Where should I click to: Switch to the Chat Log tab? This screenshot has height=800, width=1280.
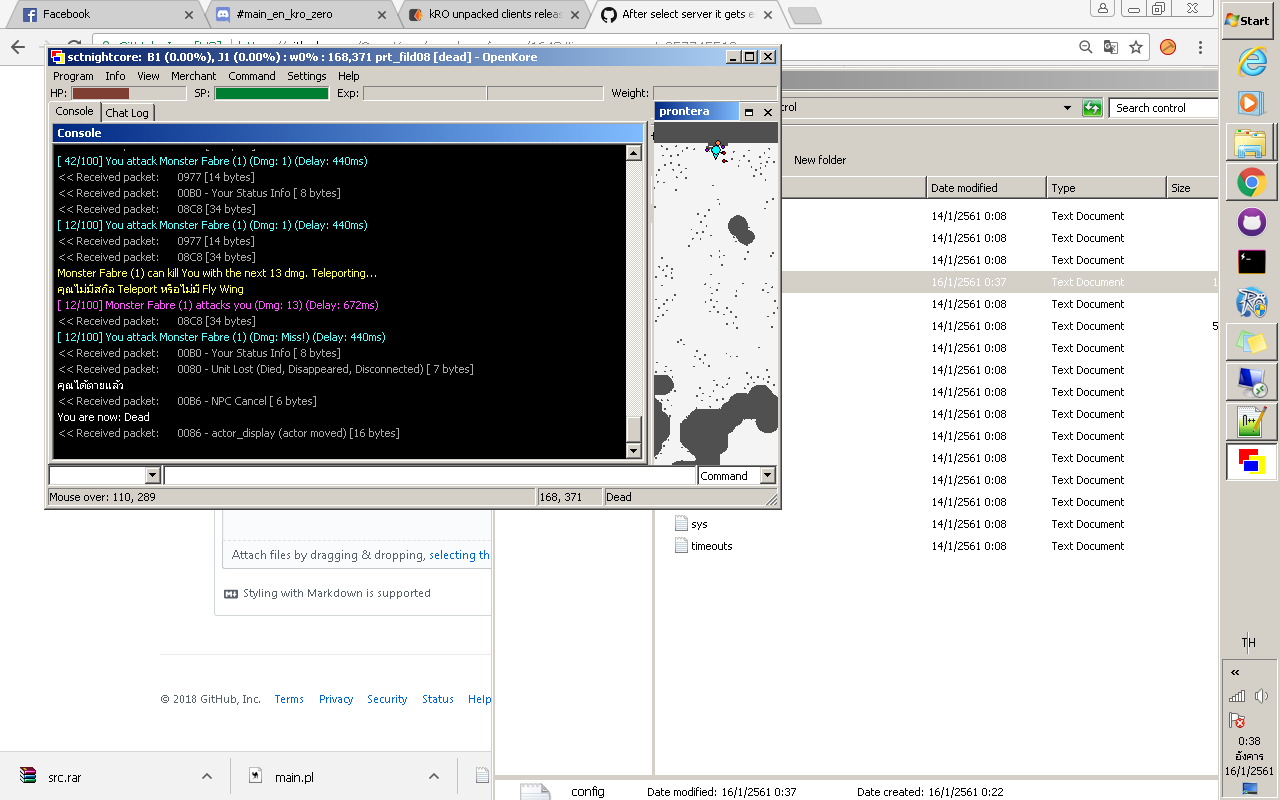[127, 113]
